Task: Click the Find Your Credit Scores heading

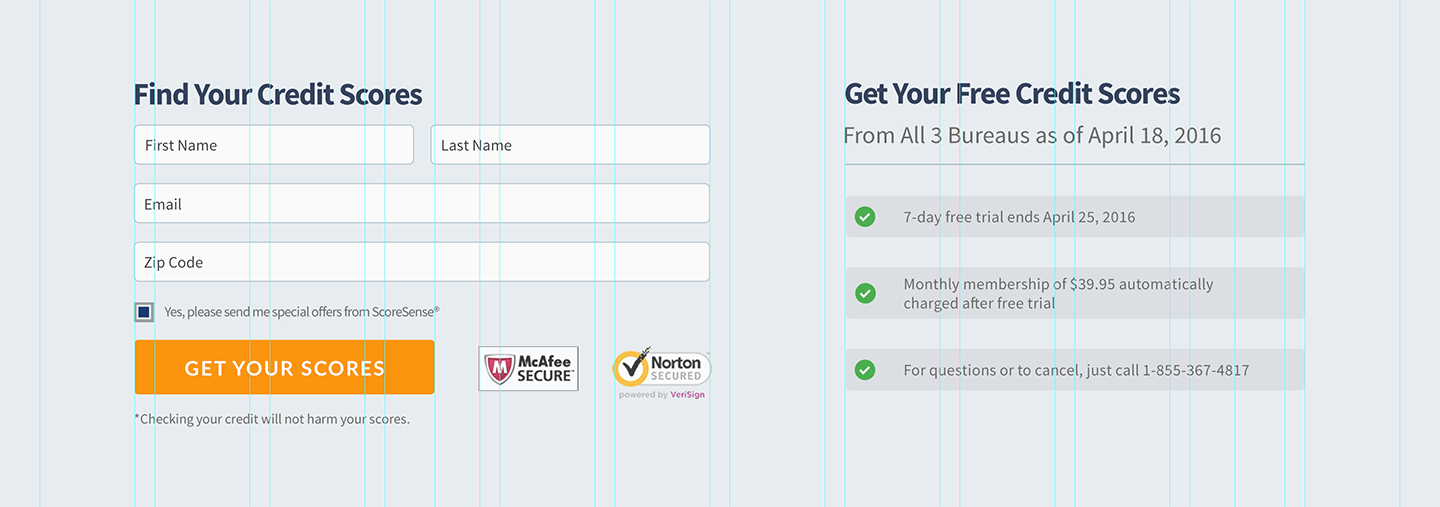Action: (x=278, y=94)
